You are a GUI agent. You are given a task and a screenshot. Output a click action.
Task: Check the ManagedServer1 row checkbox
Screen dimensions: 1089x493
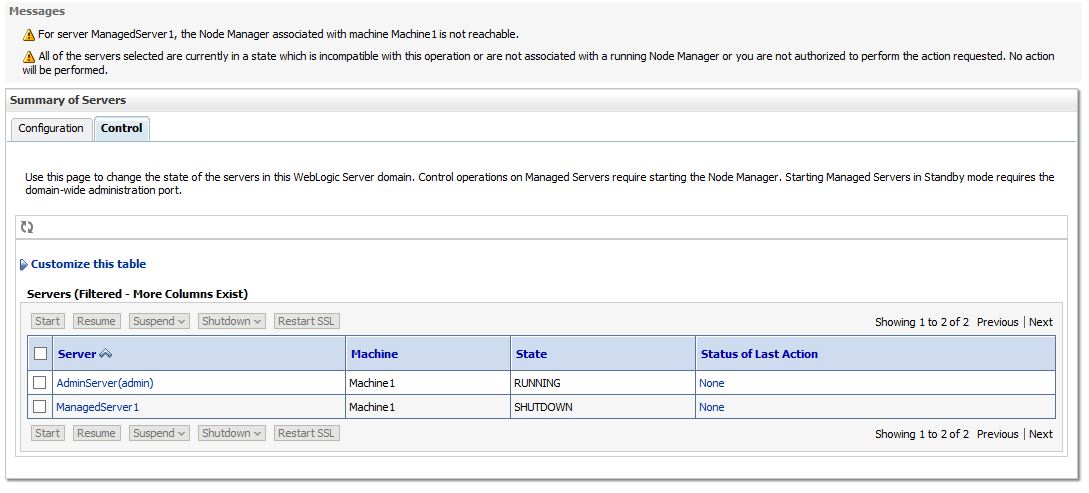coord(40,406)
